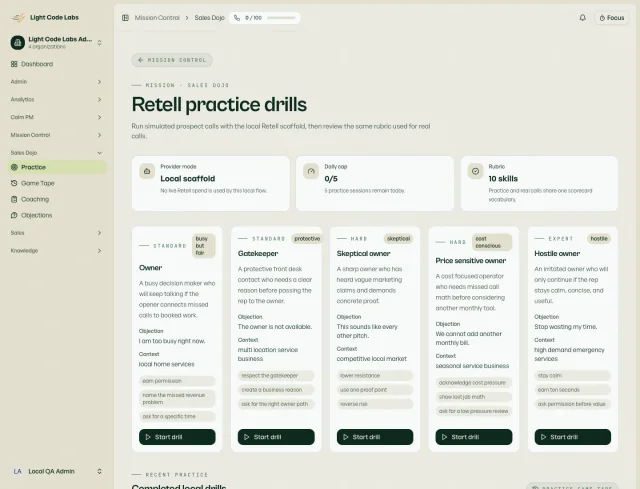Start drill for Price sensitive owner
Screen dimensions: 640x489
click(473, 437)
